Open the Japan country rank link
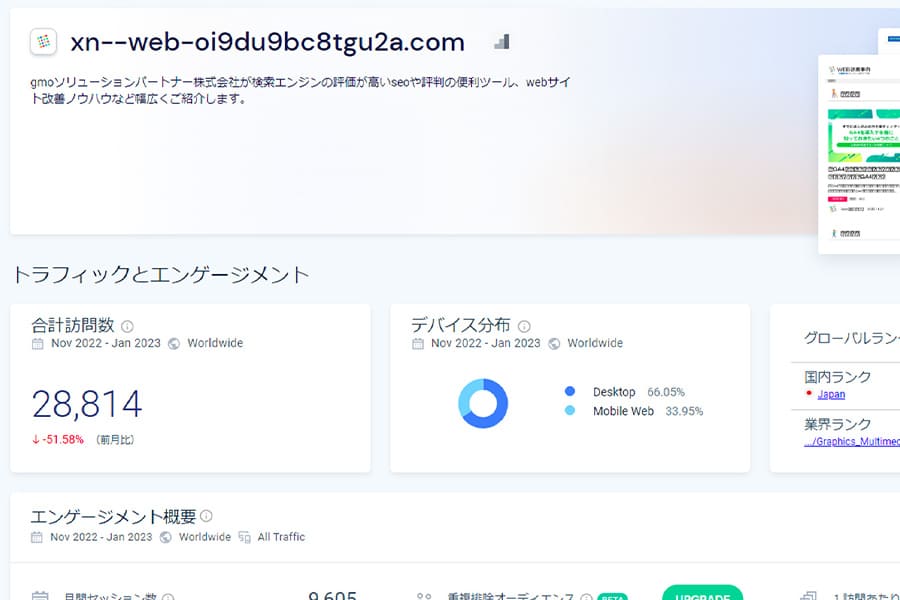 click(831, 394)
